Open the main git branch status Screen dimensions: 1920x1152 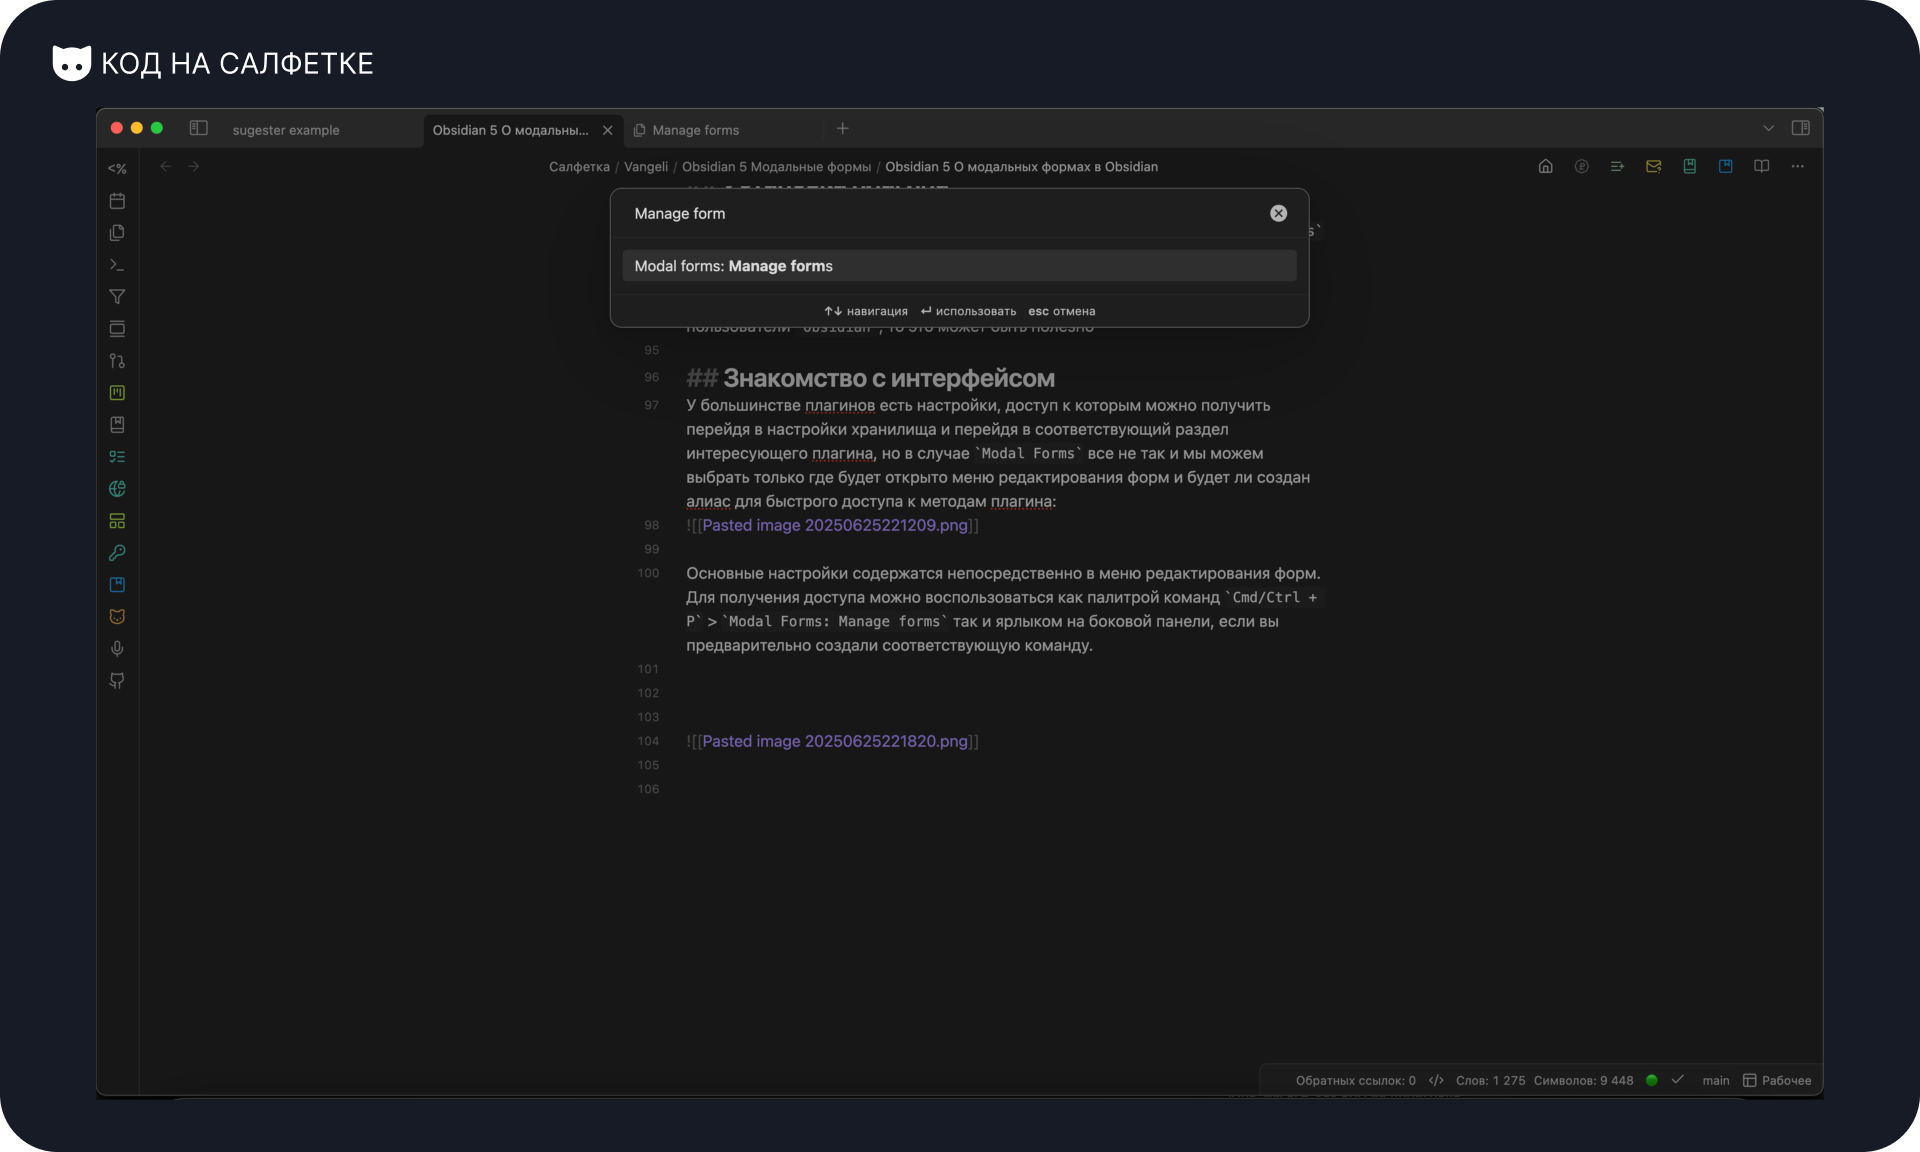tap(1716, 1081)
